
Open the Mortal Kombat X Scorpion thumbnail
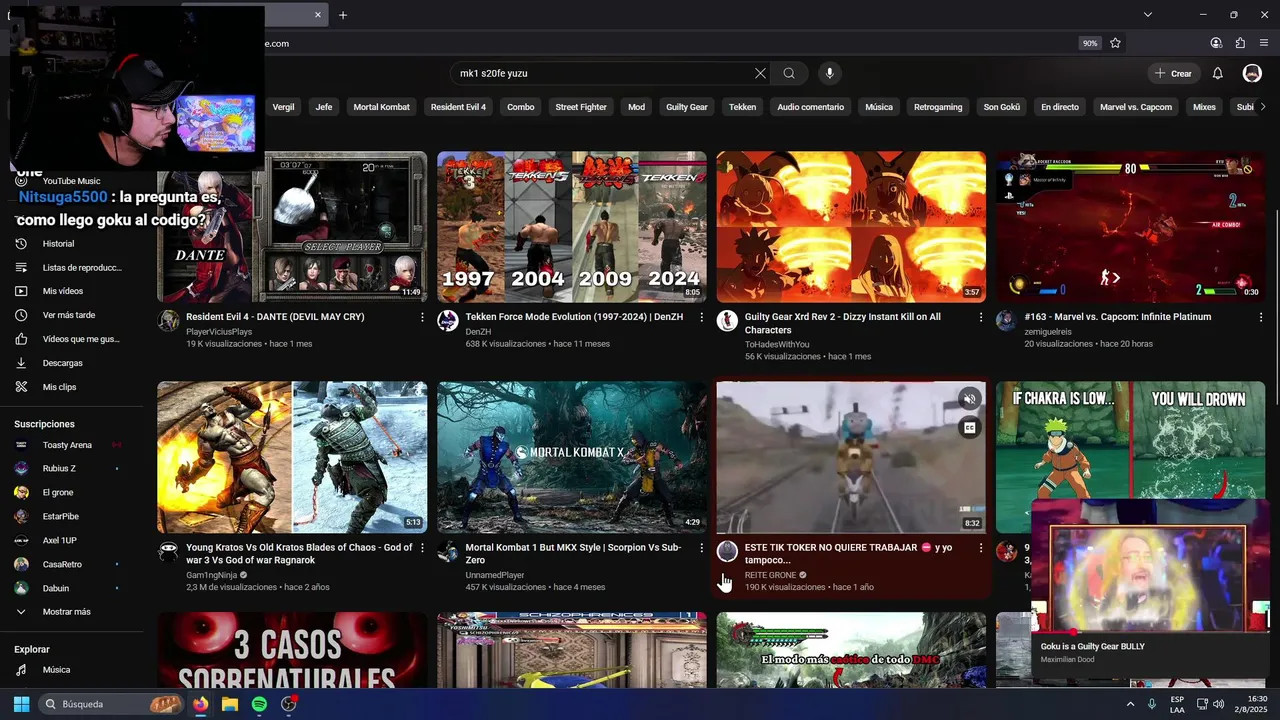[x=571, y=457]
